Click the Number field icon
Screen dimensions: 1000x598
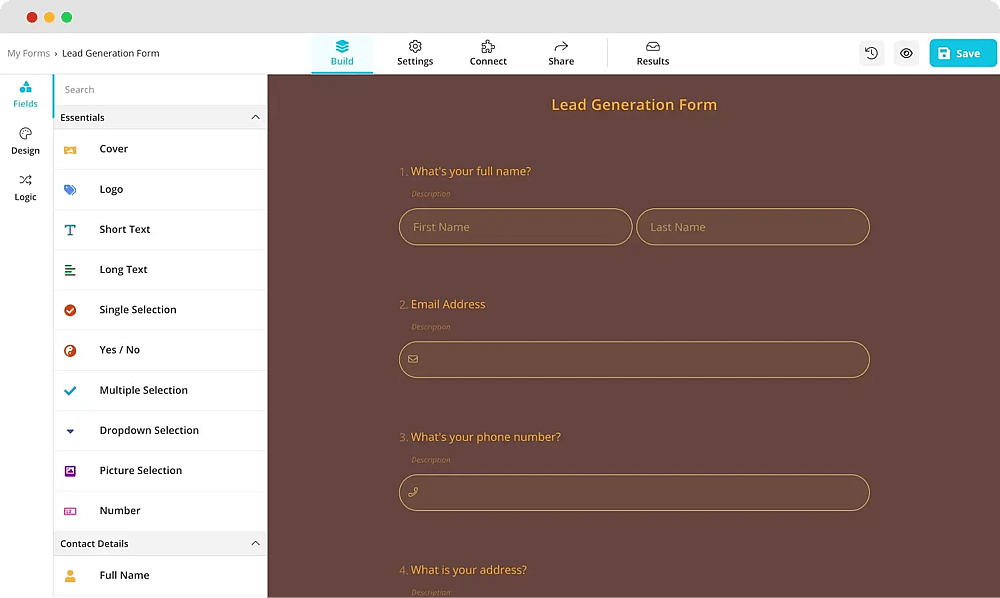point(70,511)
